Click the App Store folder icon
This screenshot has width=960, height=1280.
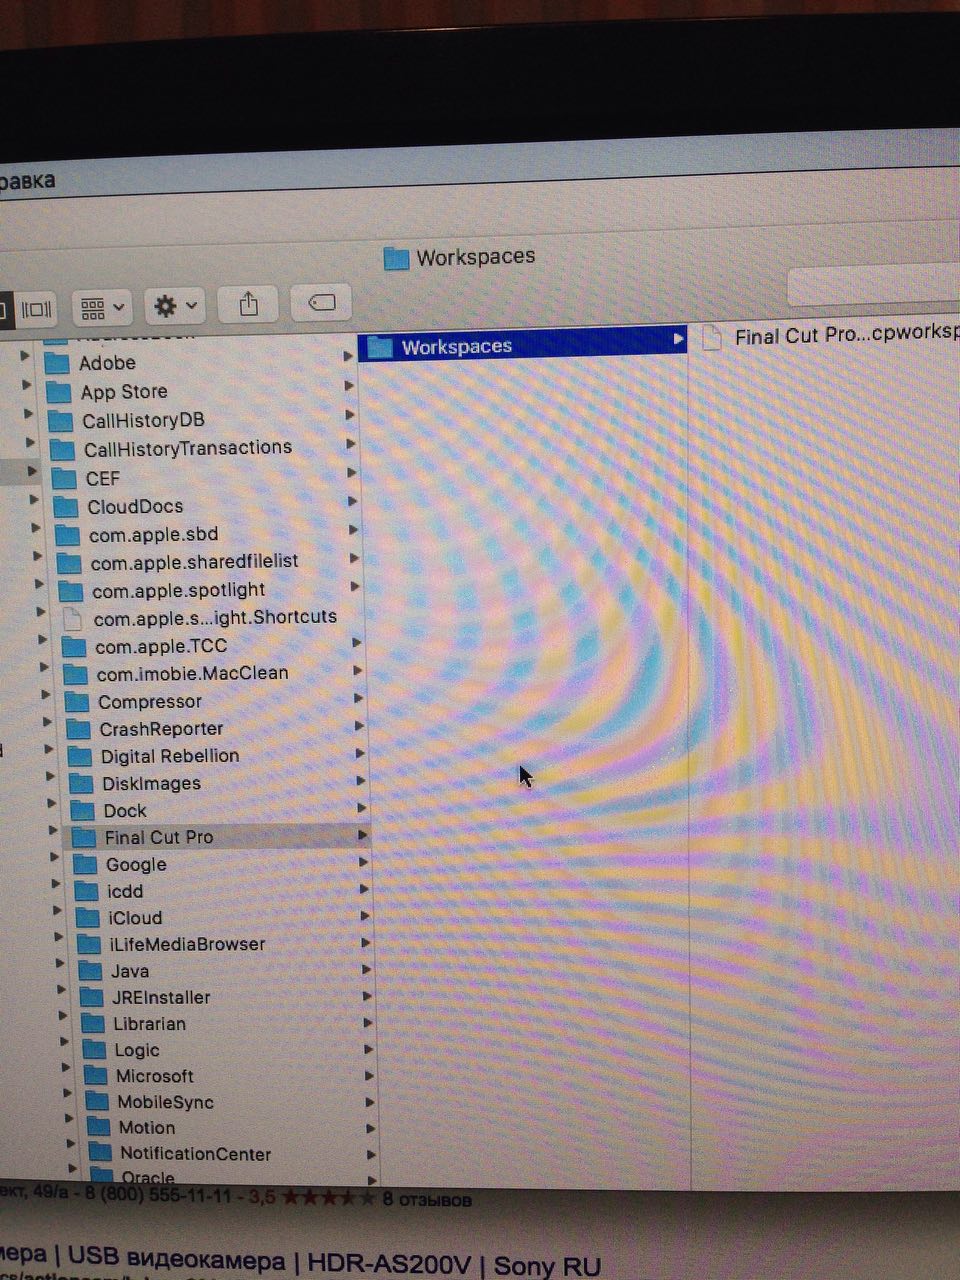click(58, 392)
